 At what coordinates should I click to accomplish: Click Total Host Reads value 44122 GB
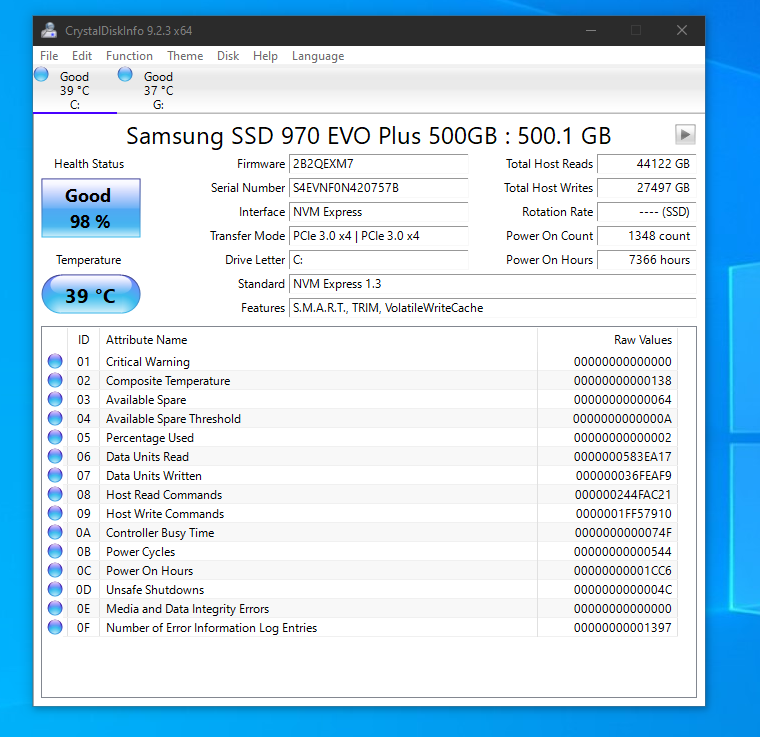pos(647,164)
